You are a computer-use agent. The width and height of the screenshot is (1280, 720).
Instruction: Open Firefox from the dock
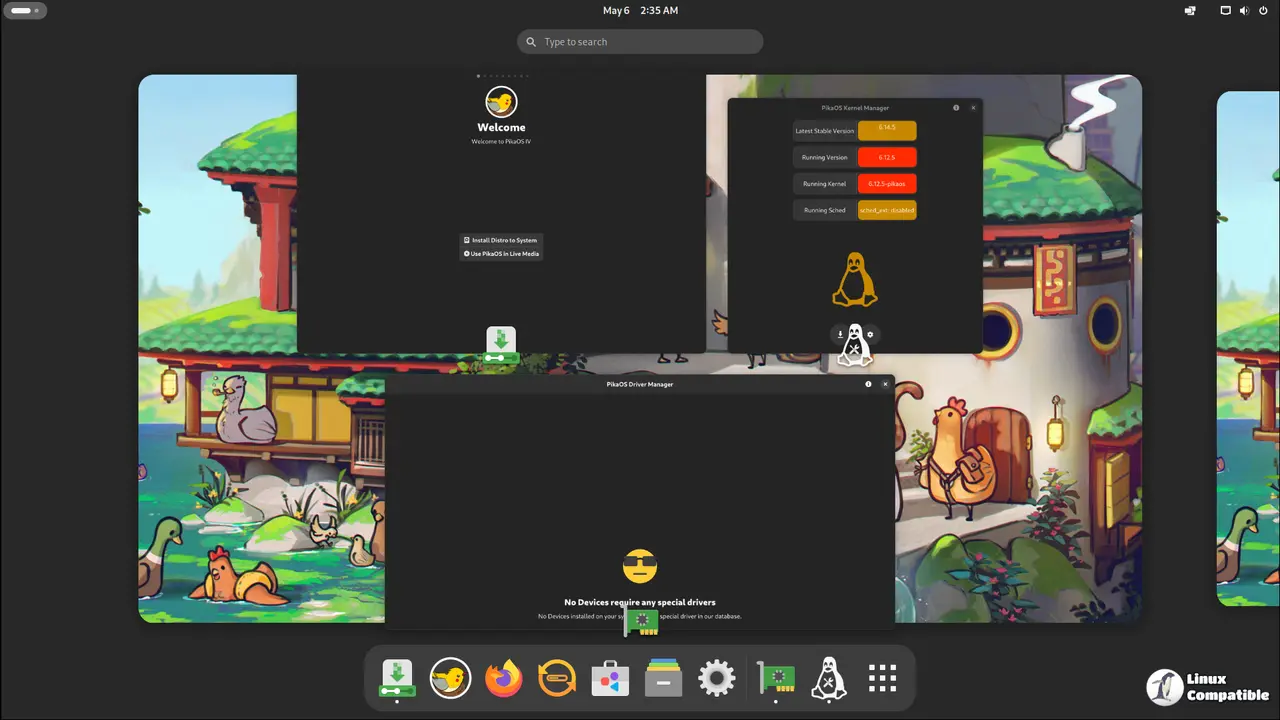click(x=504, y=679)
